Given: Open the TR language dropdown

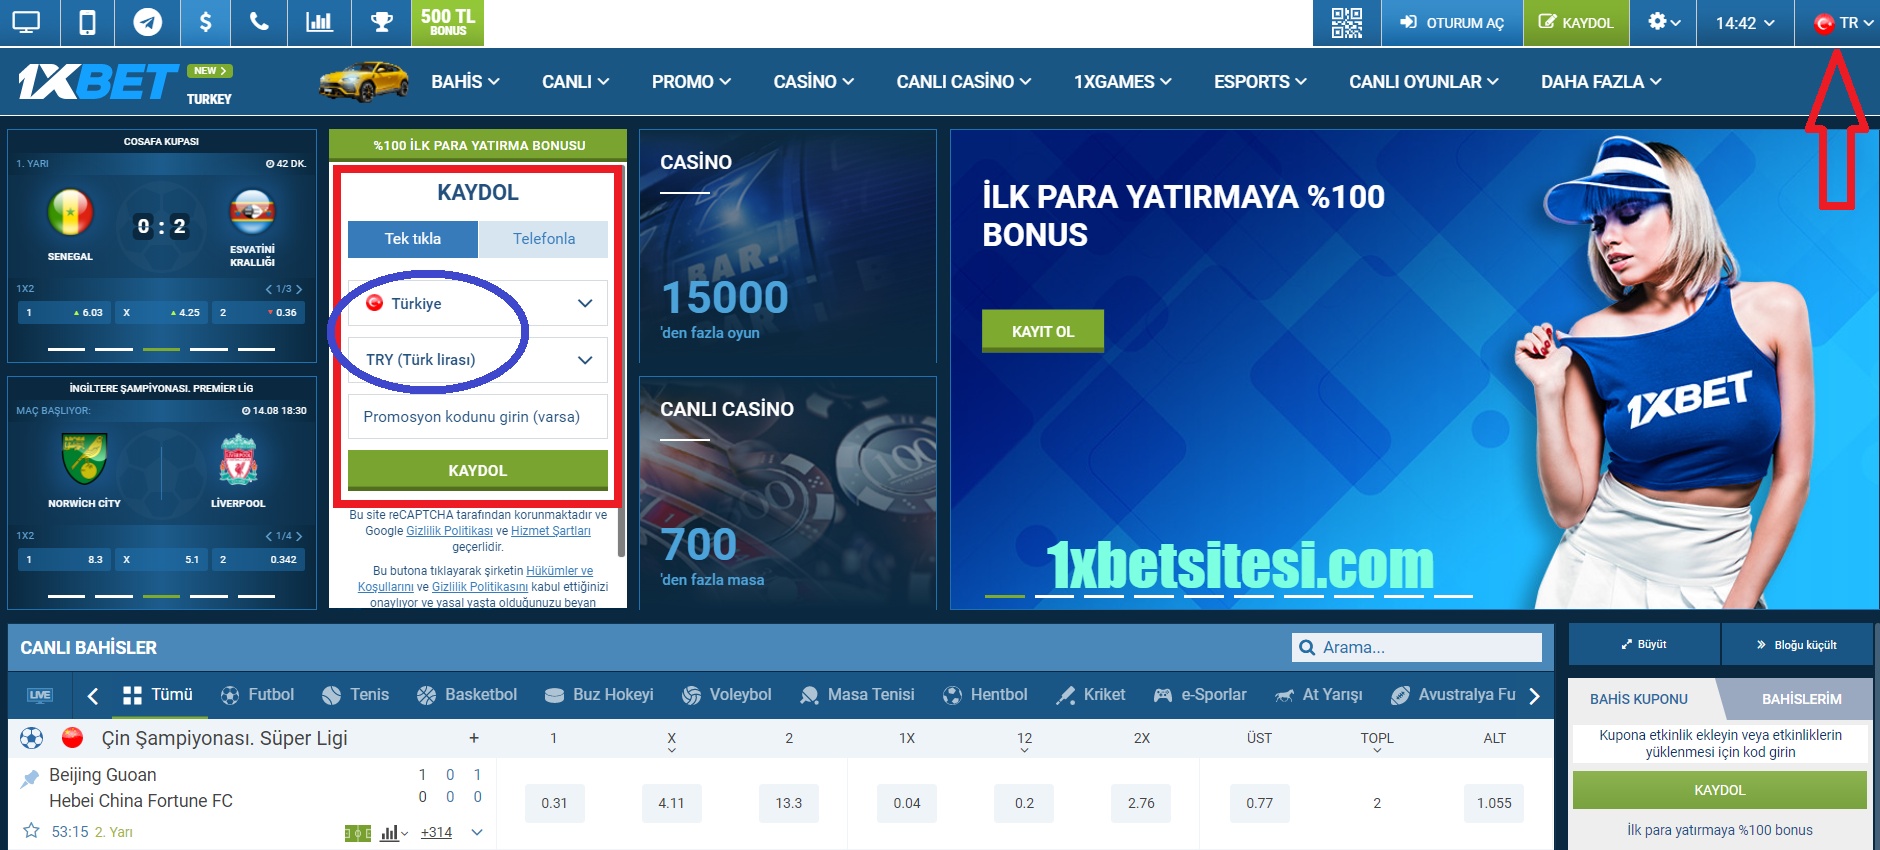Looking at the screenshot, I should click(1844, 22).
